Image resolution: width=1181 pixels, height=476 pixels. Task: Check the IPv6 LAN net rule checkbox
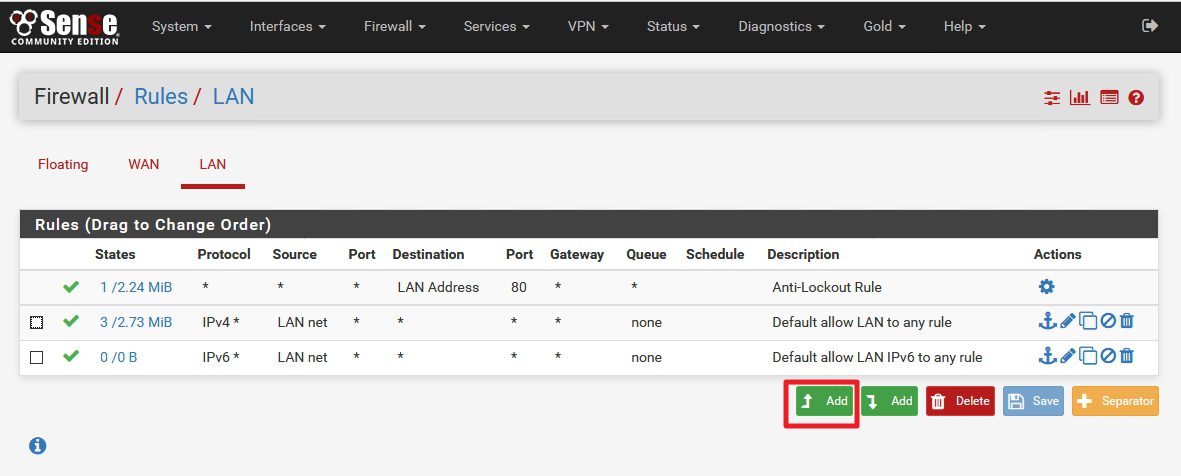tap(37, 357)
